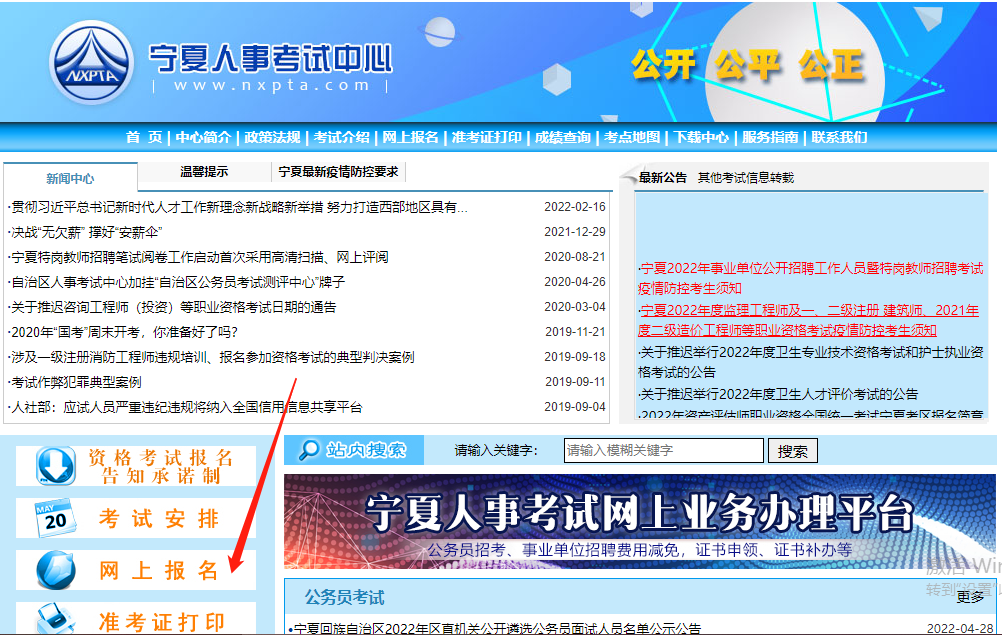Open the 考试安排 sidebar button
This screenshot has height=635, width=1002.
136,518
